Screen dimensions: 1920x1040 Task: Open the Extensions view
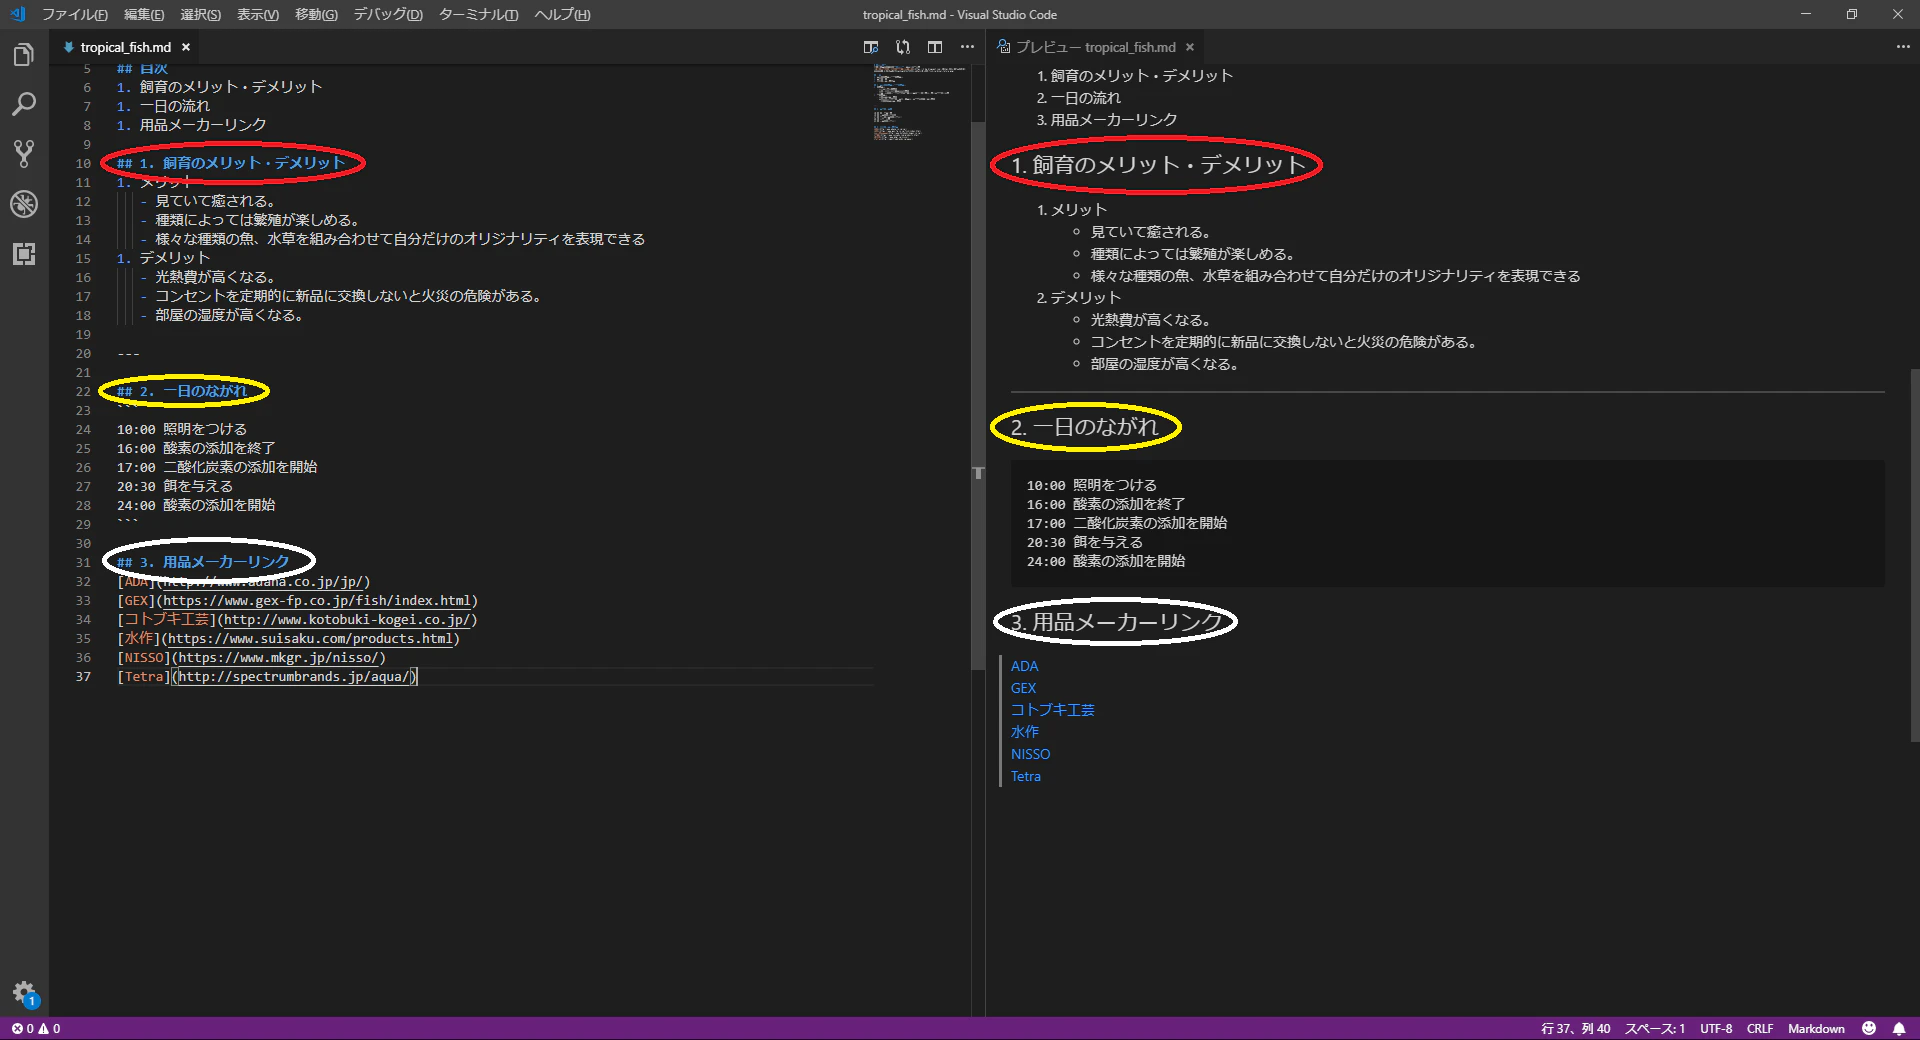[24, 254]
